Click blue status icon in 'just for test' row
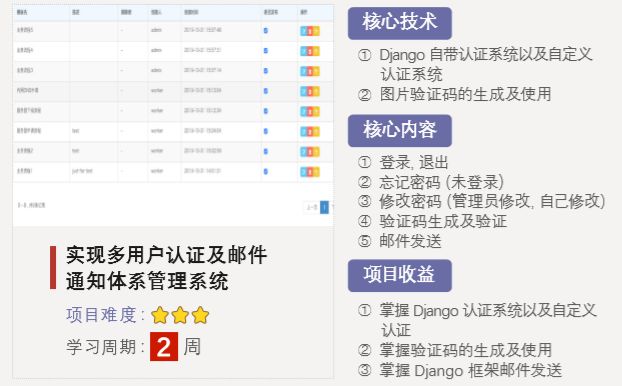The width and height of the screenshot is (622, 386). [266, 171]
